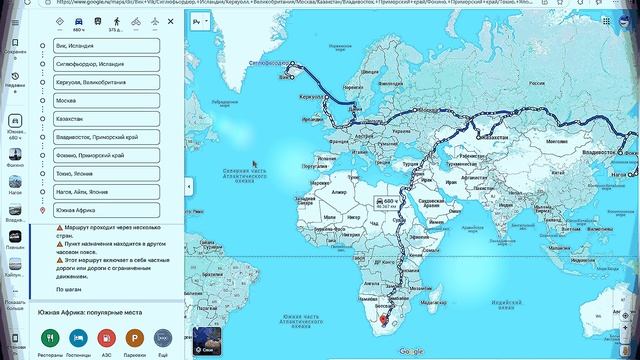Screen dimensions: 640x360
Task: Edit the Токио, Япония waypoint field
Action: [x=106, y=173]
